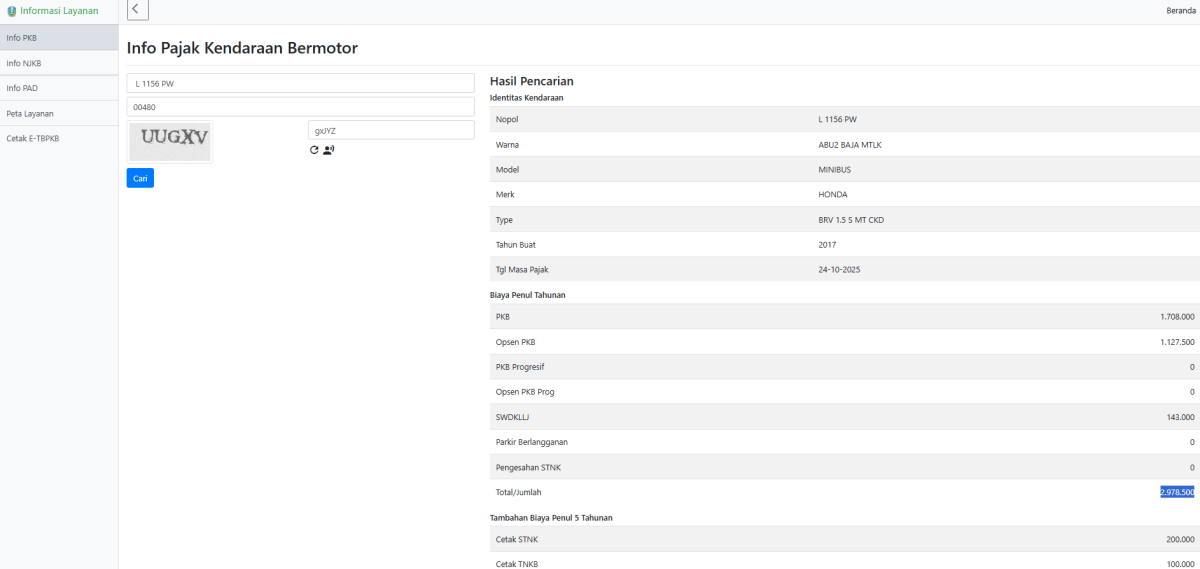Open Info PKB in the sidebar
The image size is (1200, 569).
[59, 38]
